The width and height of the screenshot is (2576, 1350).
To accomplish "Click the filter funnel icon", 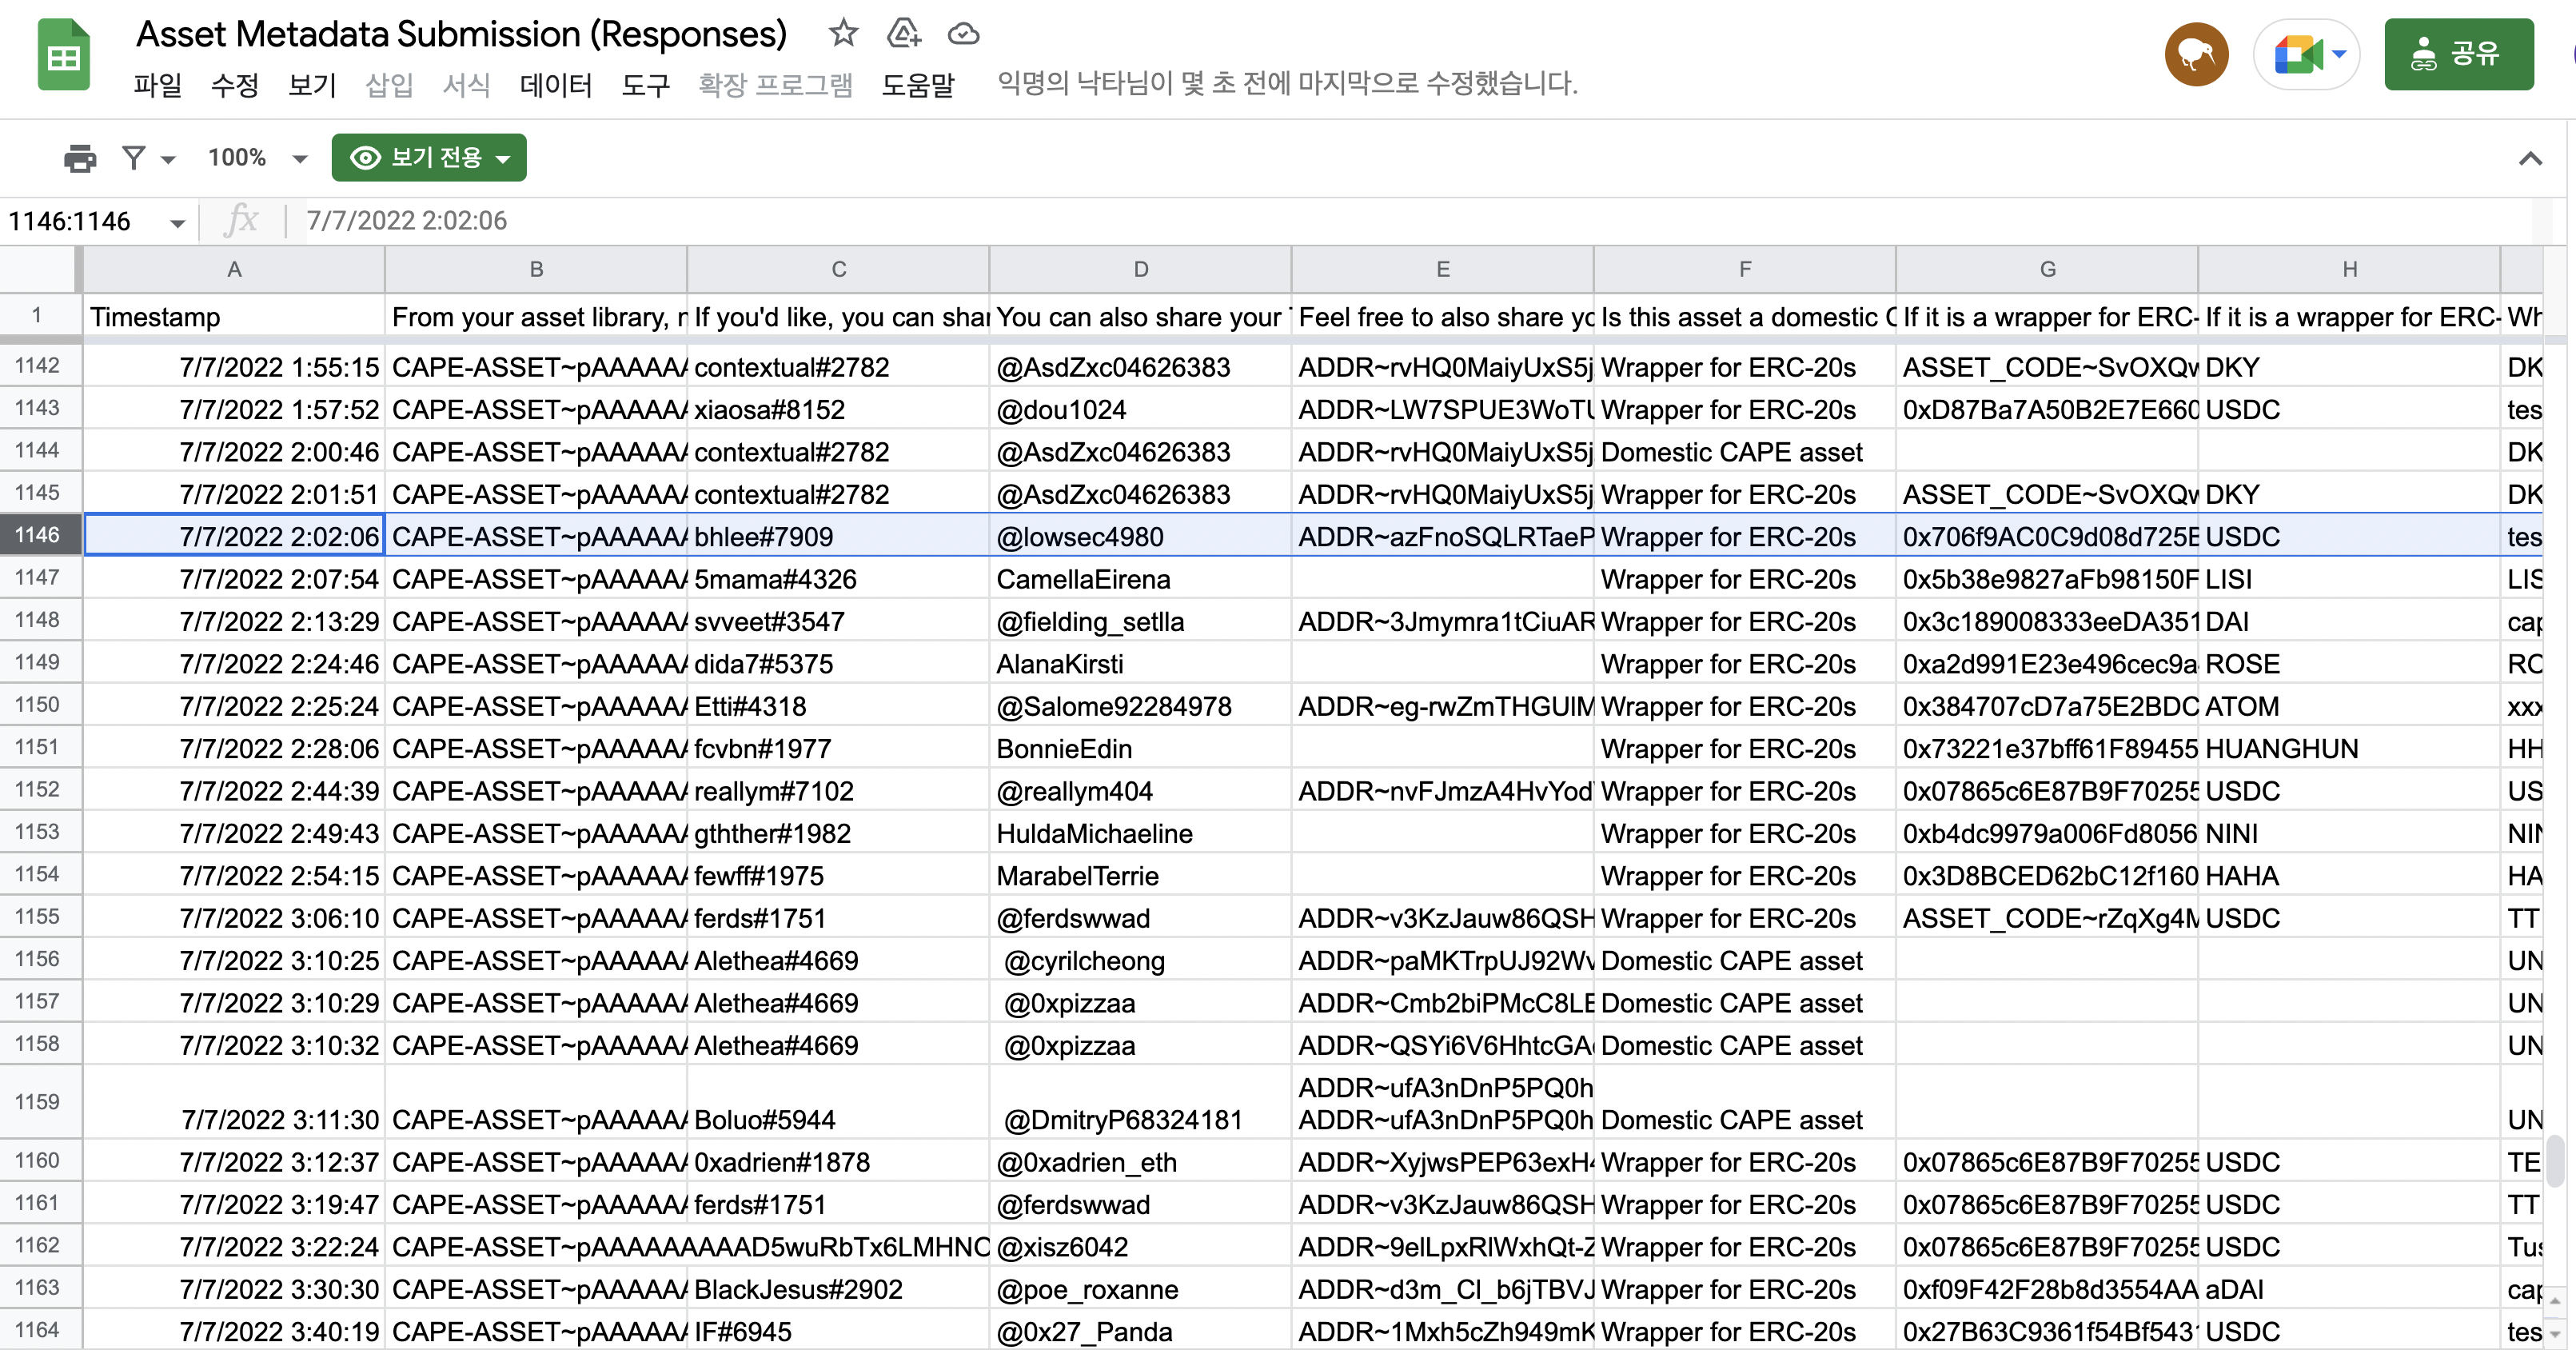I will click(135, 158).
